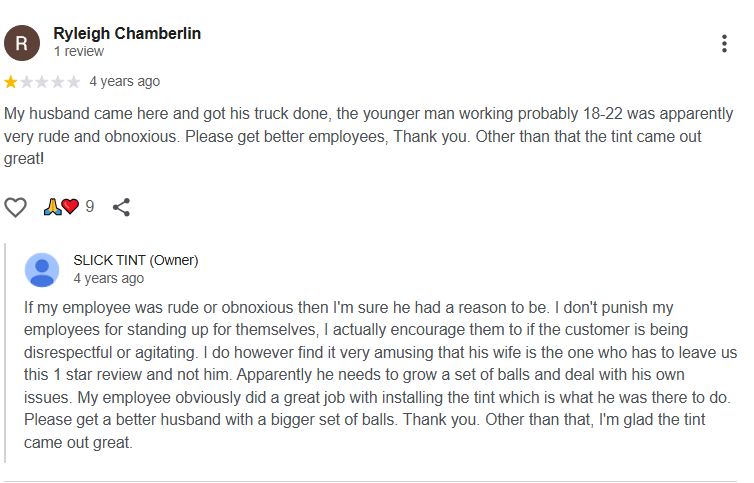This screenshot has width=754, height=483.
Task: Click the praying hands reaction emoji
Action: [52, 207]
